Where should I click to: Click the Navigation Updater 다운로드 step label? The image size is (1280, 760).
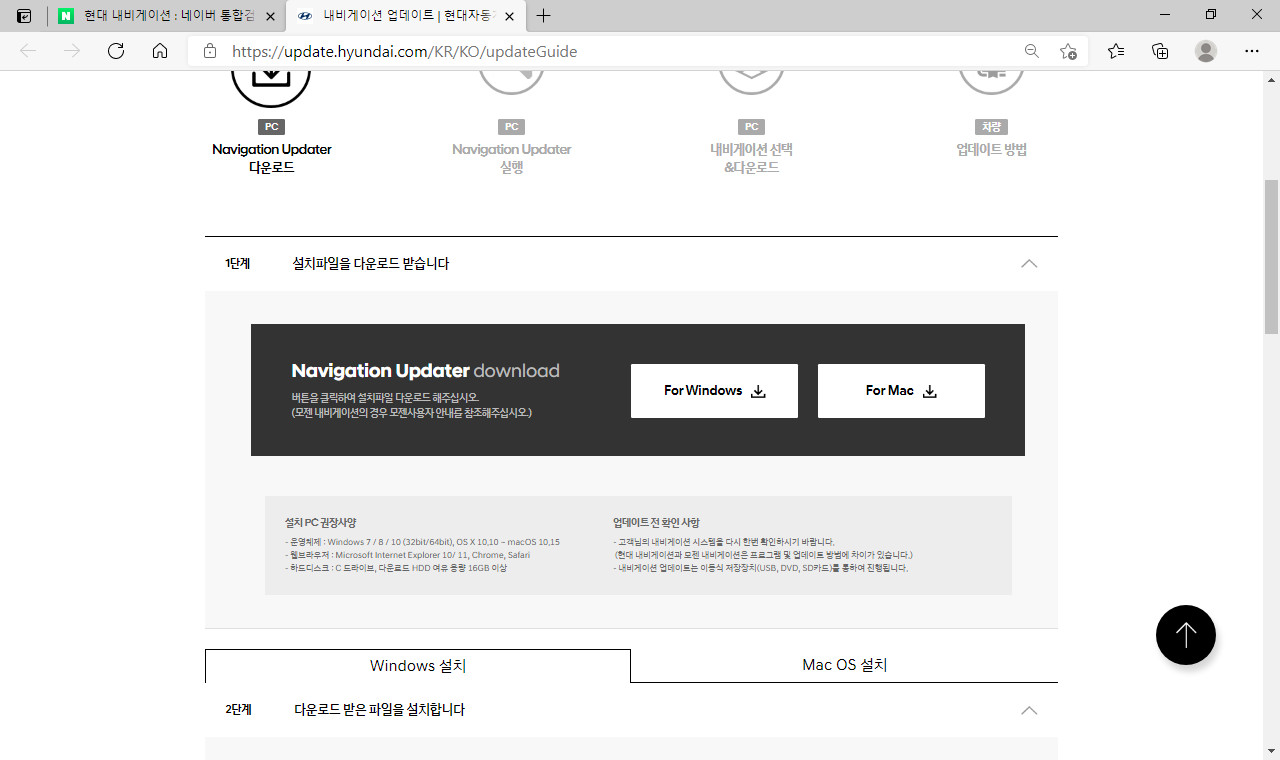[x=271, y=158]
